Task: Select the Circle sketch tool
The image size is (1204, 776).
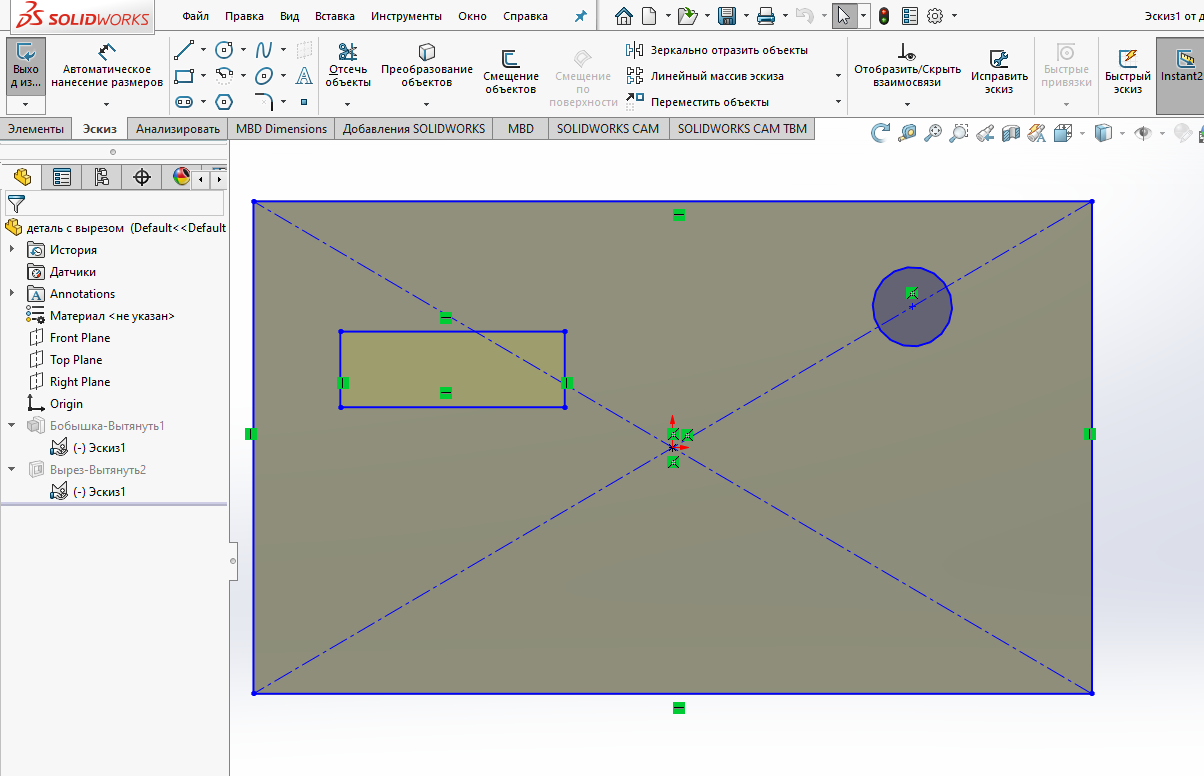Action: [225, 49]
